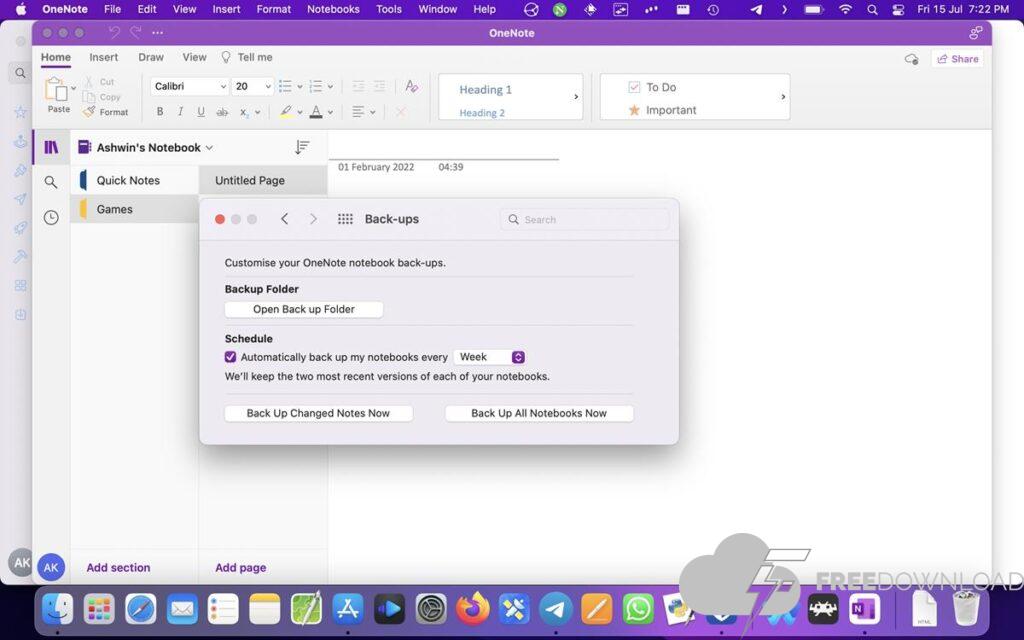Click the preferences Search field
The width and height of the screenshot is (1024, 640).
(585, 219)
